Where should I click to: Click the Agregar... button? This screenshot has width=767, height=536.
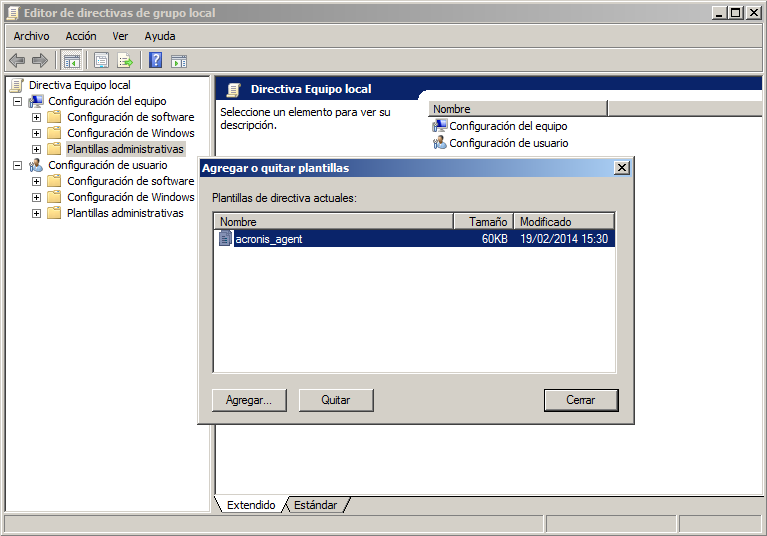coord(249,400)
